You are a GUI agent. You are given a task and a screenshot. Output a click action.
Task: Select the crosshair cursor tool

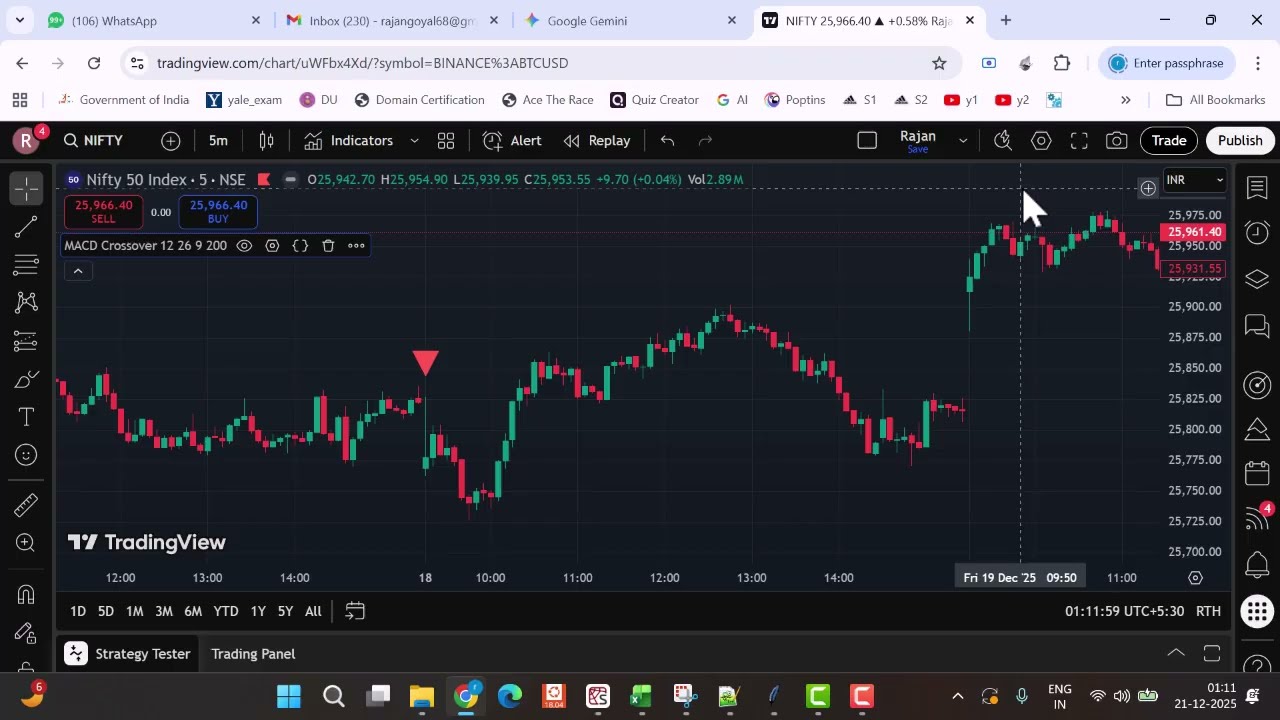[27, 188]
